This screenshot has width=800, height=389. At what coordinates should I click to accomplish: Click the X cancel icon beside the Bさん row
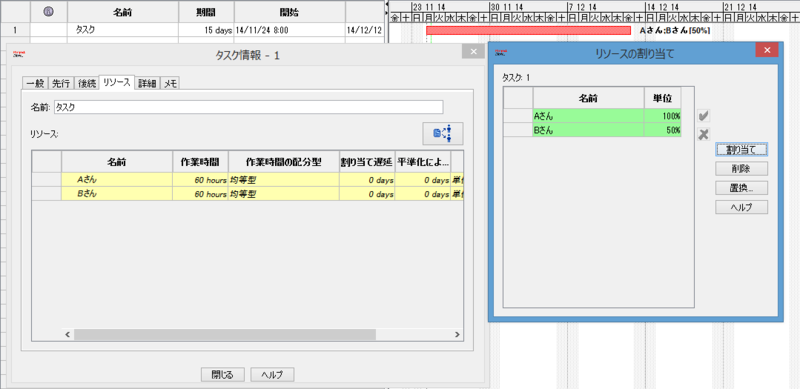(x=704, y=134)
